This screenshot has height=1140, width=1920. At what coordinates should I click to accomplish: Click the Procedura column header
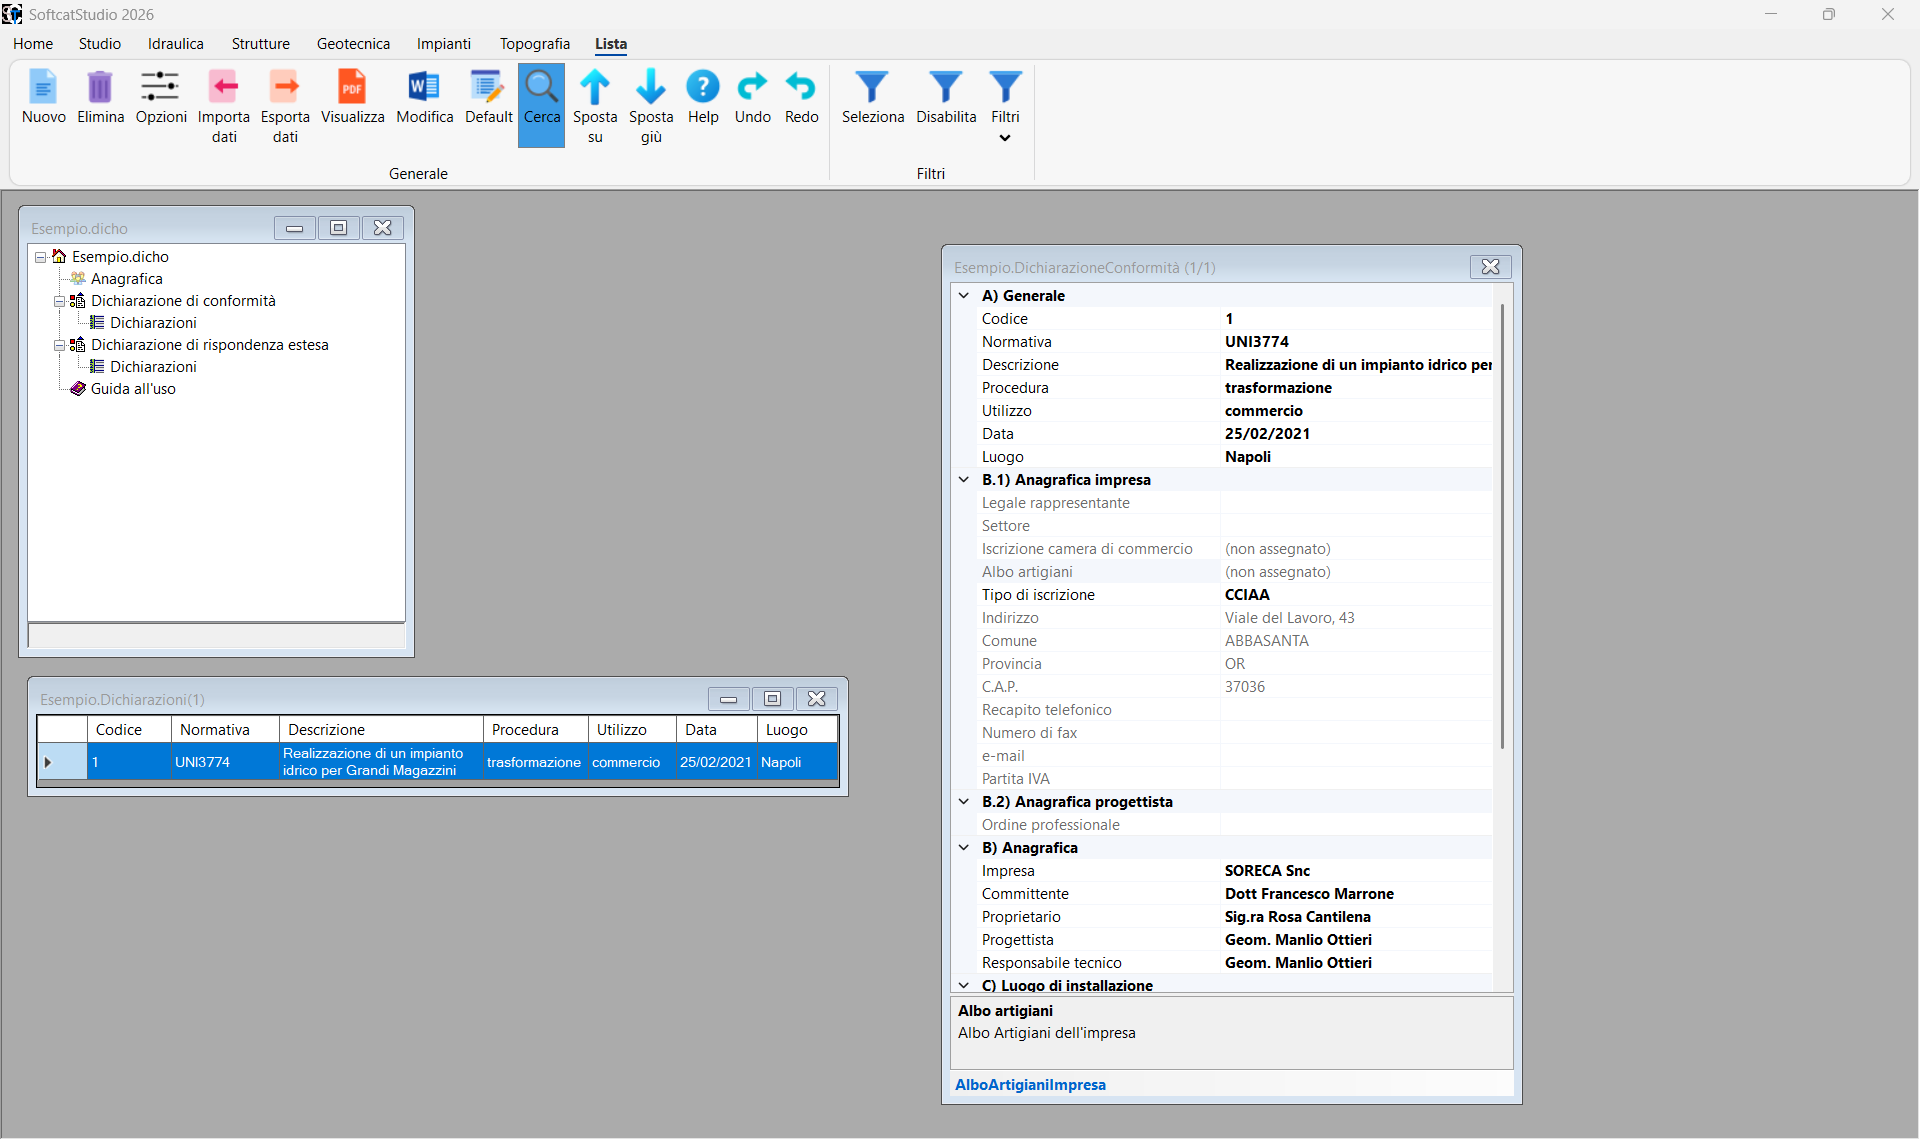pyautogui.click(x=535, y=730)
